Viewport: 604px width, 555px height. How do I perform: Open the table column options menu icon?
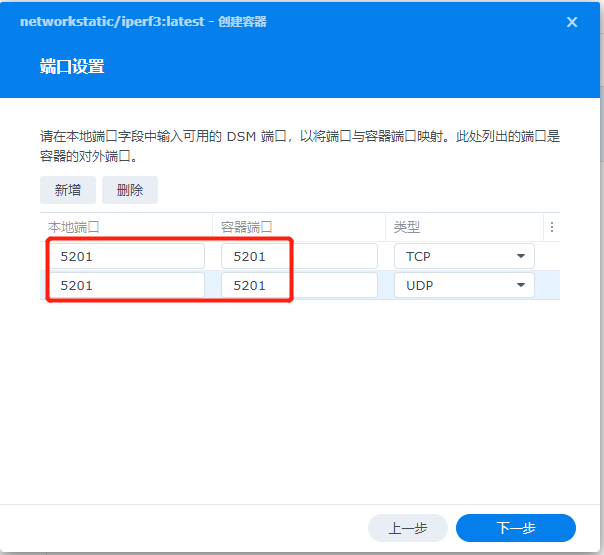(552, 227)
